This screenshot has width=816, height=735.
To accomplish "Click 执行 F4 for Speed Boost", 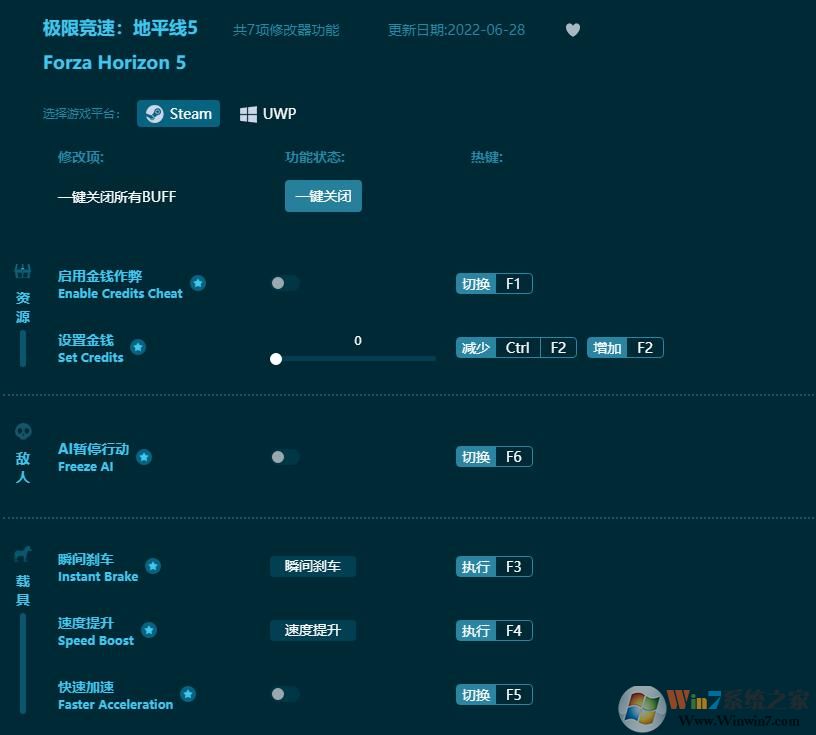I will pos(493,630).
